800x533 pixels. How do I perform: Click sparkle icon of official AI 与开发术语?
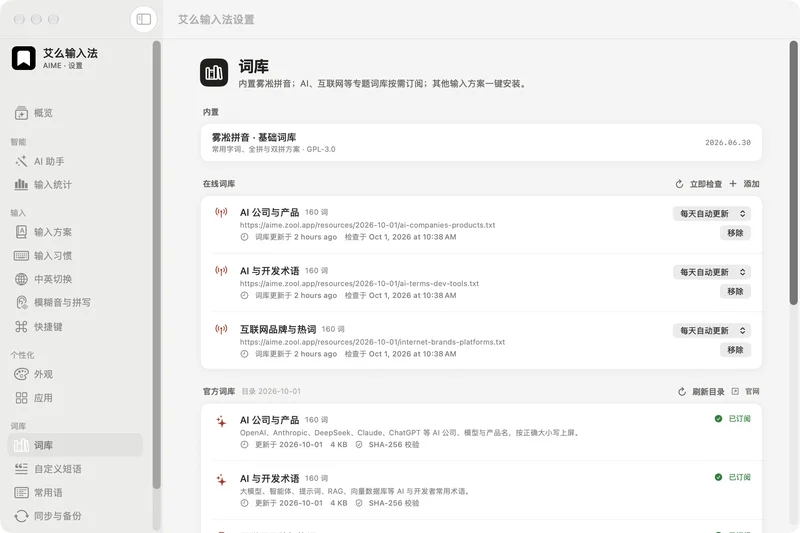coord(221,479)
